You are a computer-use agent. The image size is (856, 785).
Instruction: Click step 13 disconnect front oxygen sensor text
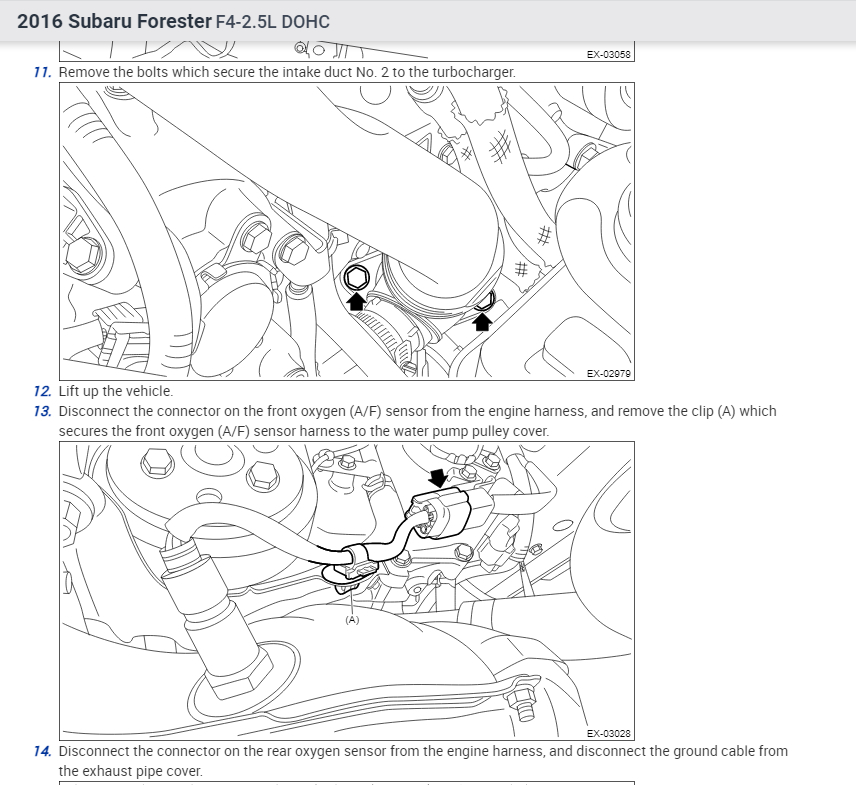[417, 421]
